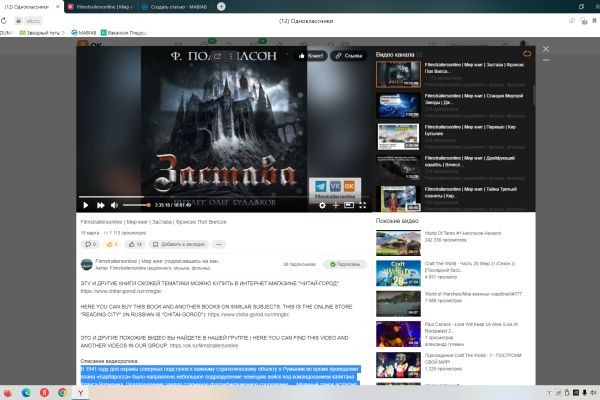Switch to the Filmstrailersonline browser tab
600x400 pixels.
101,7
